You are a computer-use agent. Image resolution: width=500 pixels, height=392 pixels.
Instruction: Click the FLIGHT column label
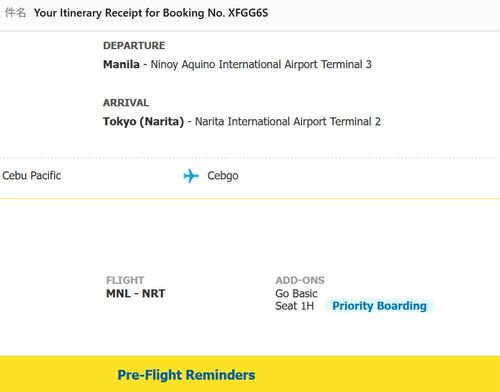coord(125,280)
